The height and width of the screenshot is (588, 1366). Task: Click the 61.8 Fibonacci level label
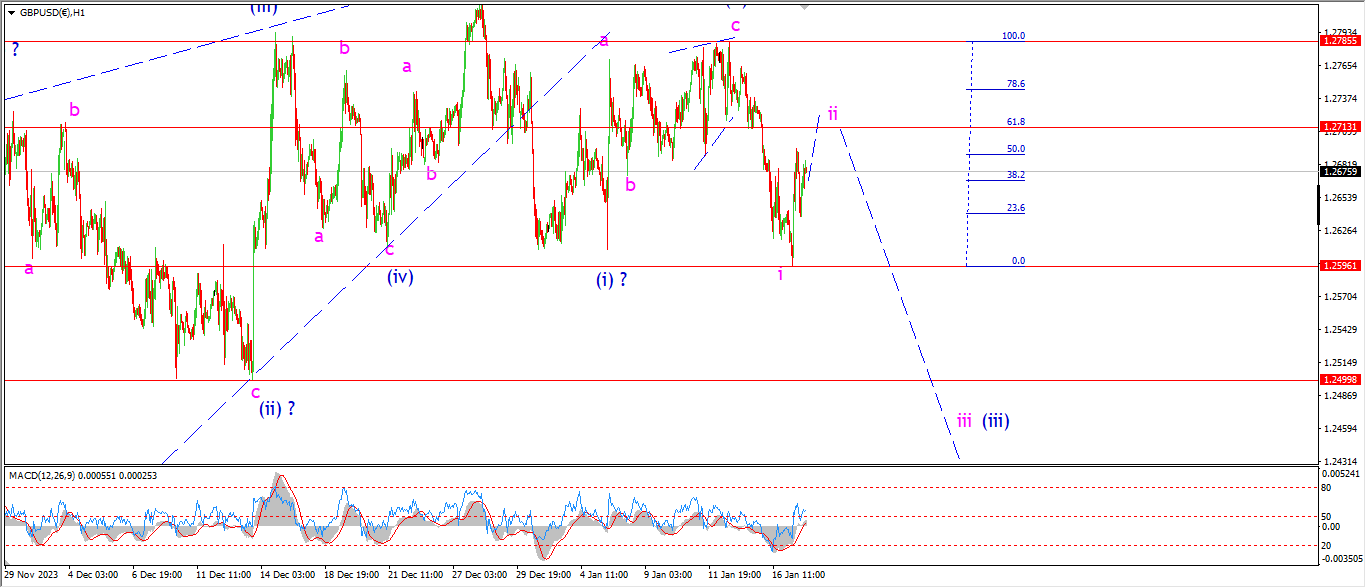click(x=1015, y=121)
